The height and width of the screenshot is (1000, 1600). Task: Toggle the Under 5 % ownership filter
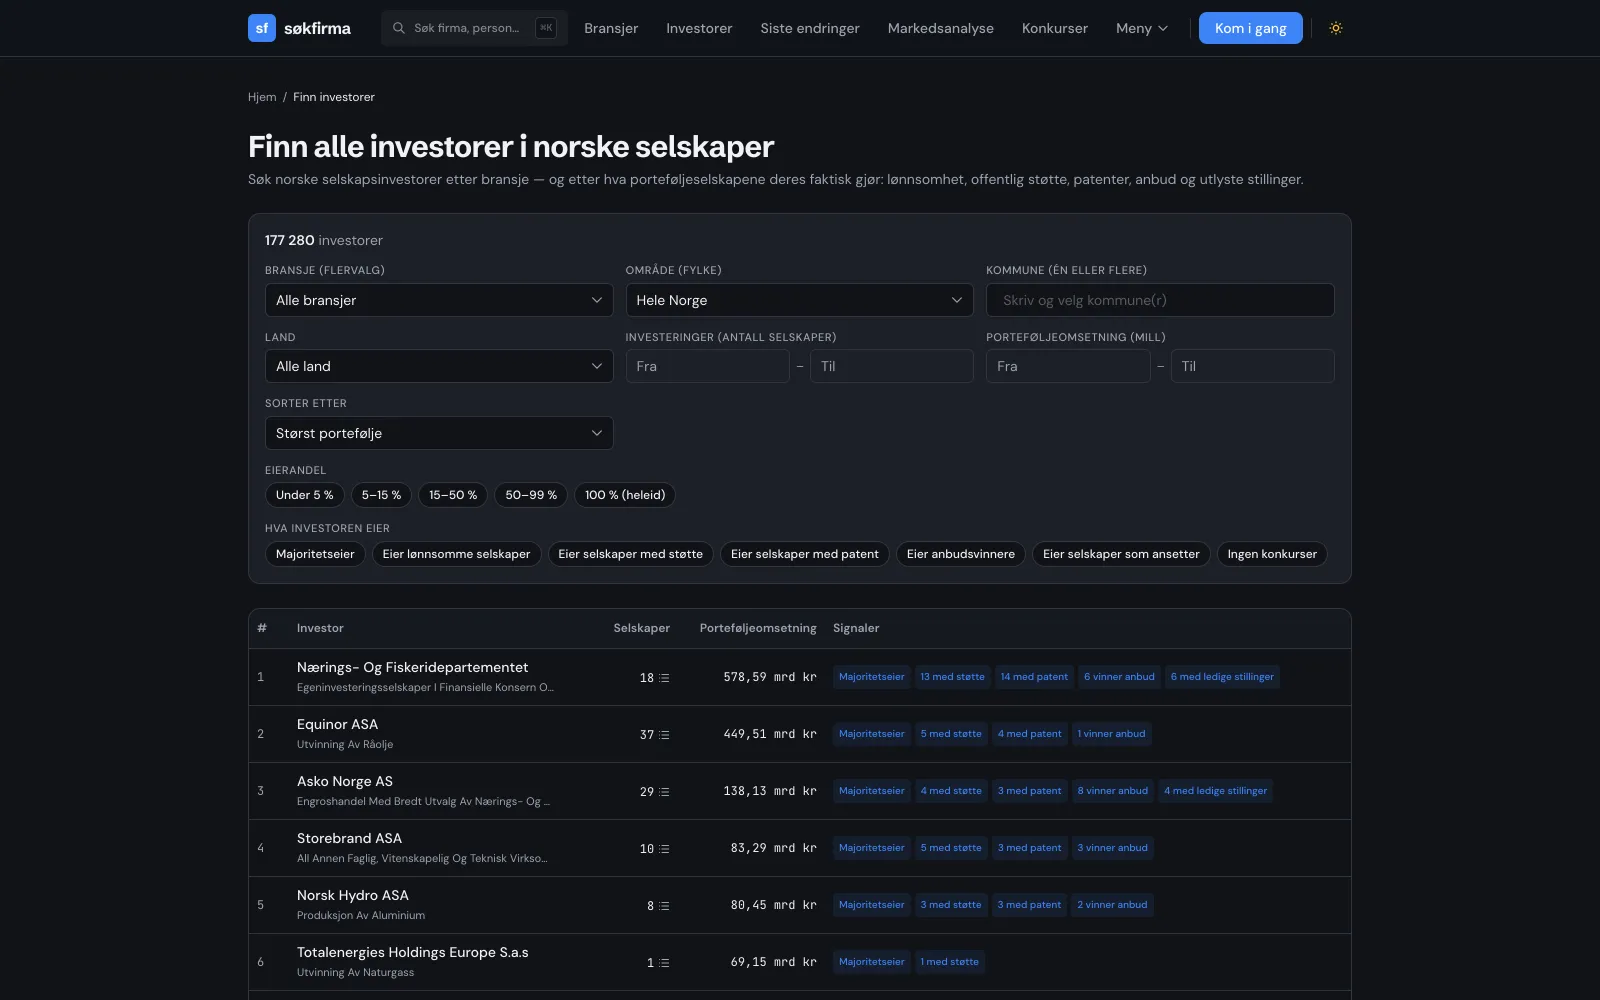305,495
